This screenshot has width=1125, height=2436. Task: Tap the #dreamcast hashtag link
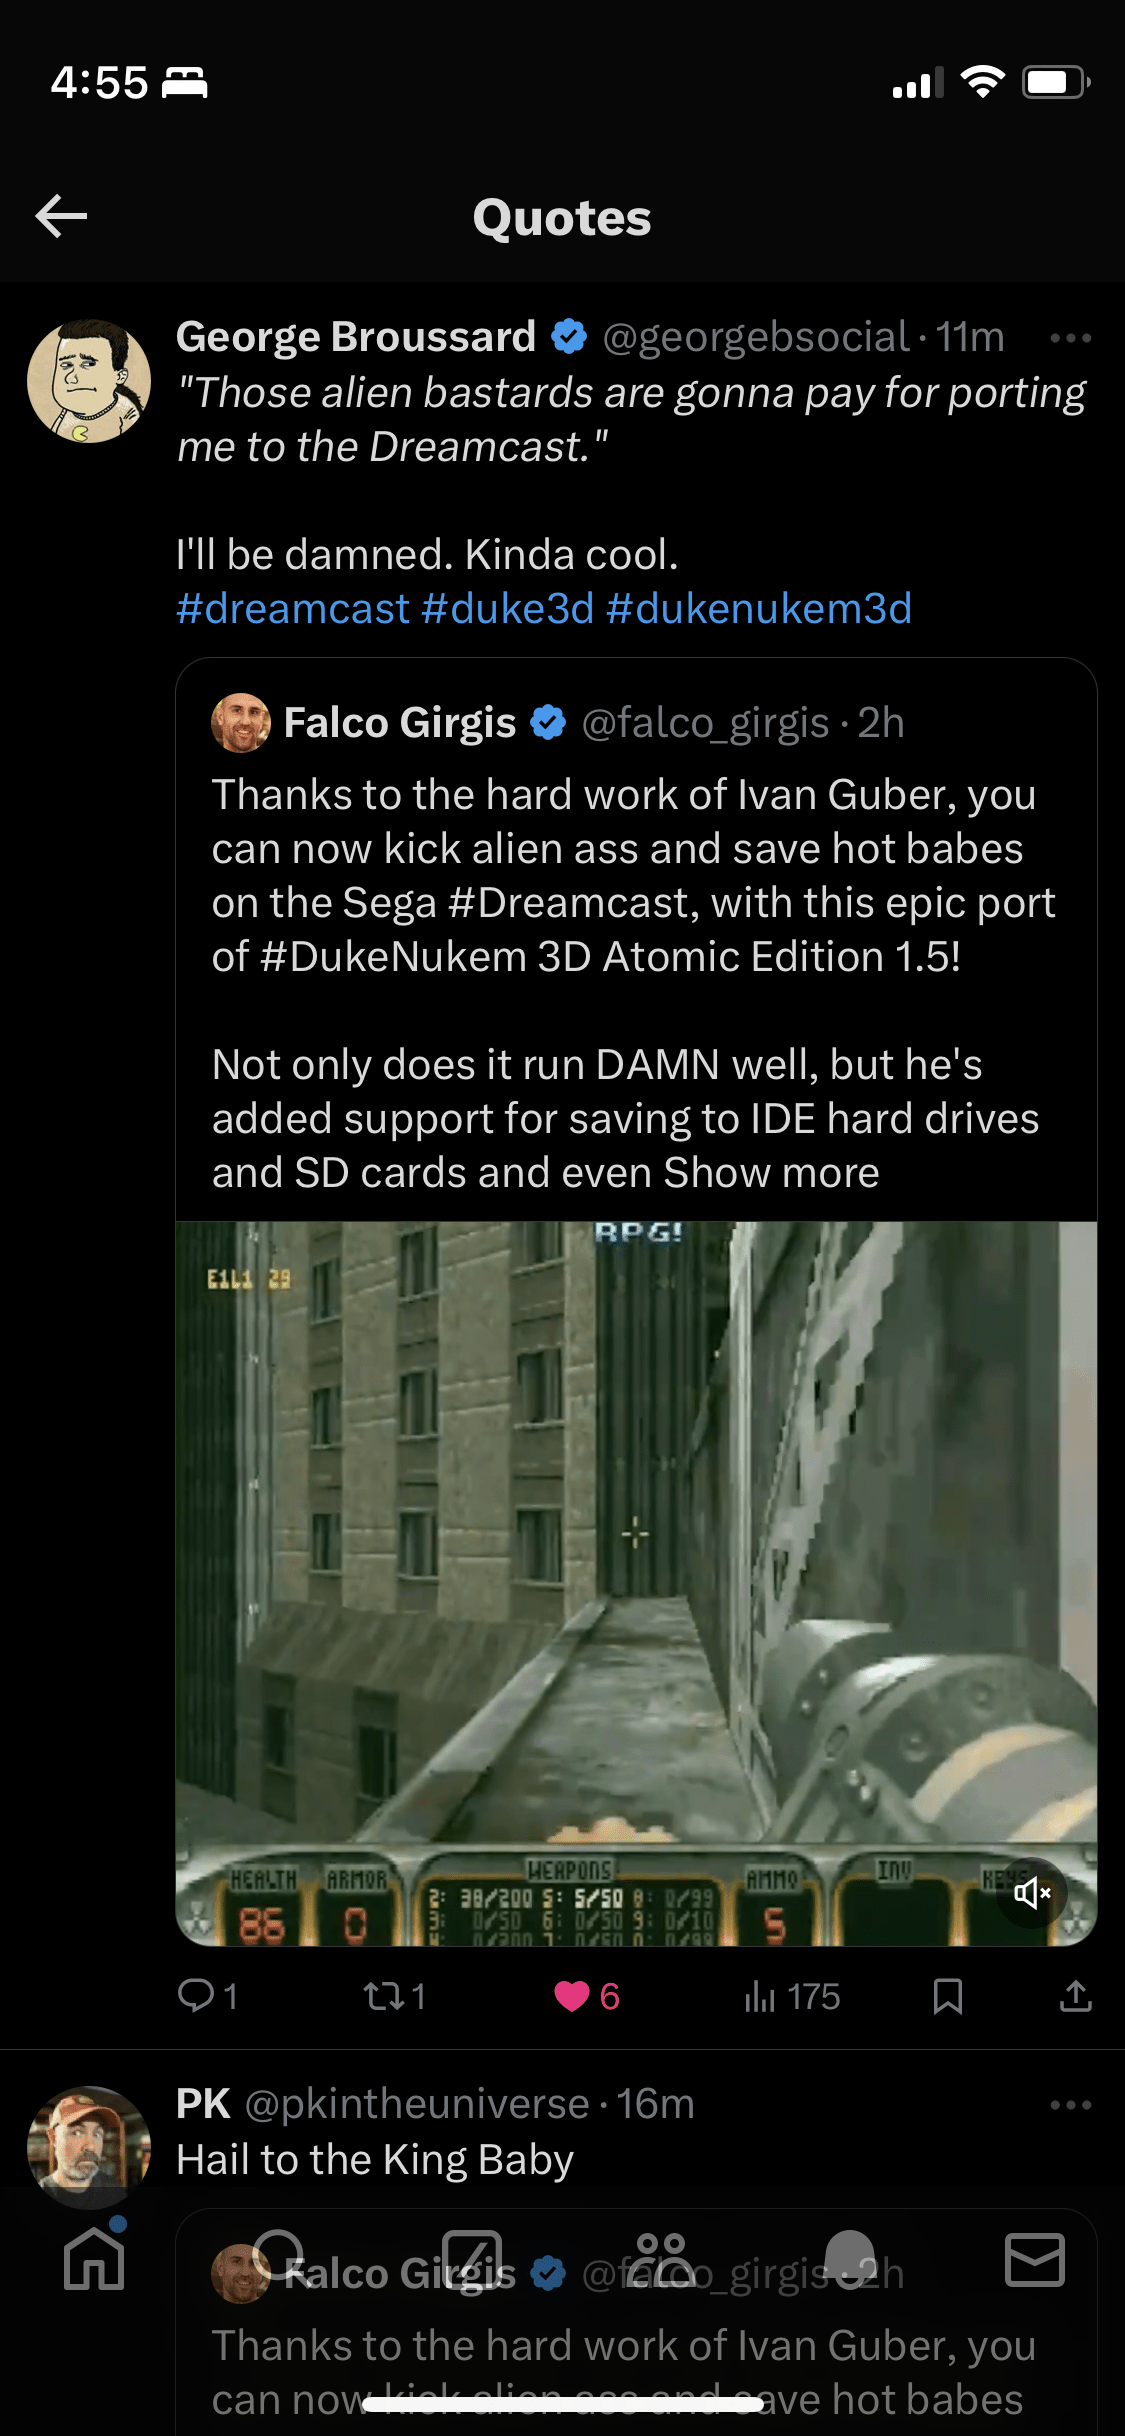tap(293, 609)
